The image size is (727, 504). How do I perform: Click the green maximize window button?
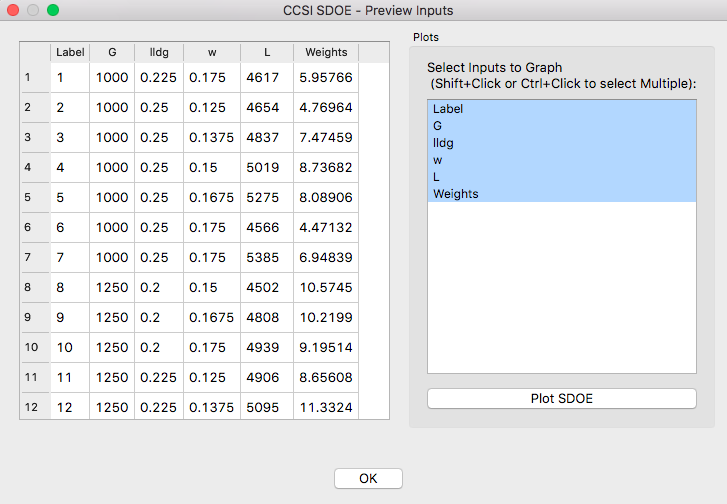click(x=53, y=10)
